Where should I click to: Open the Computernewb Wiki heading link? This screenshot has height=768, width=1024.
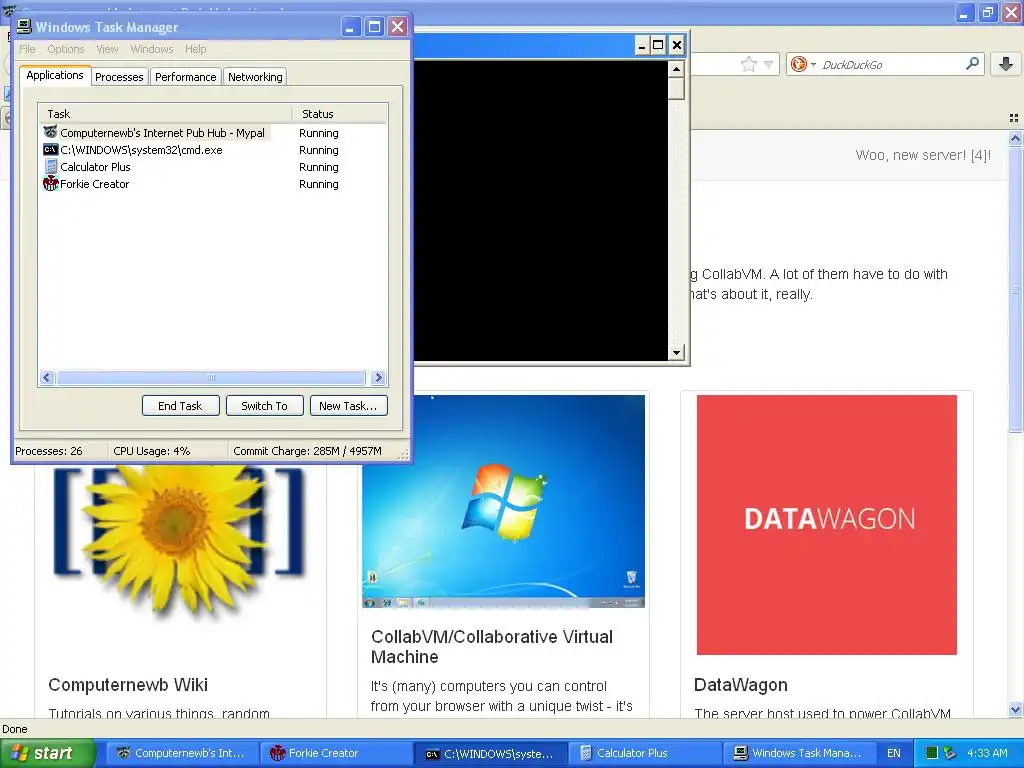click(x=128, y=684)
